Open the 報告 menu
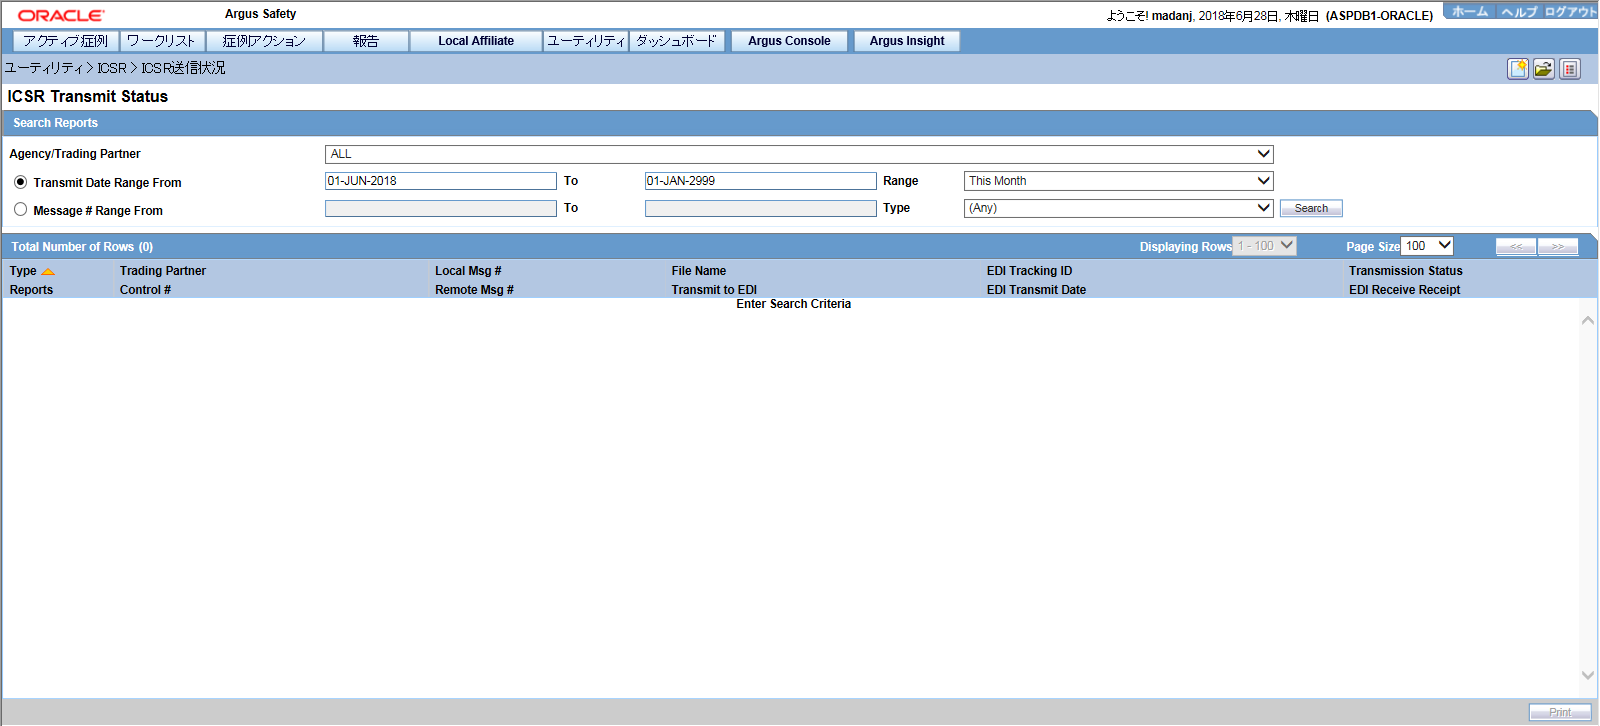 tap(366, 41)
